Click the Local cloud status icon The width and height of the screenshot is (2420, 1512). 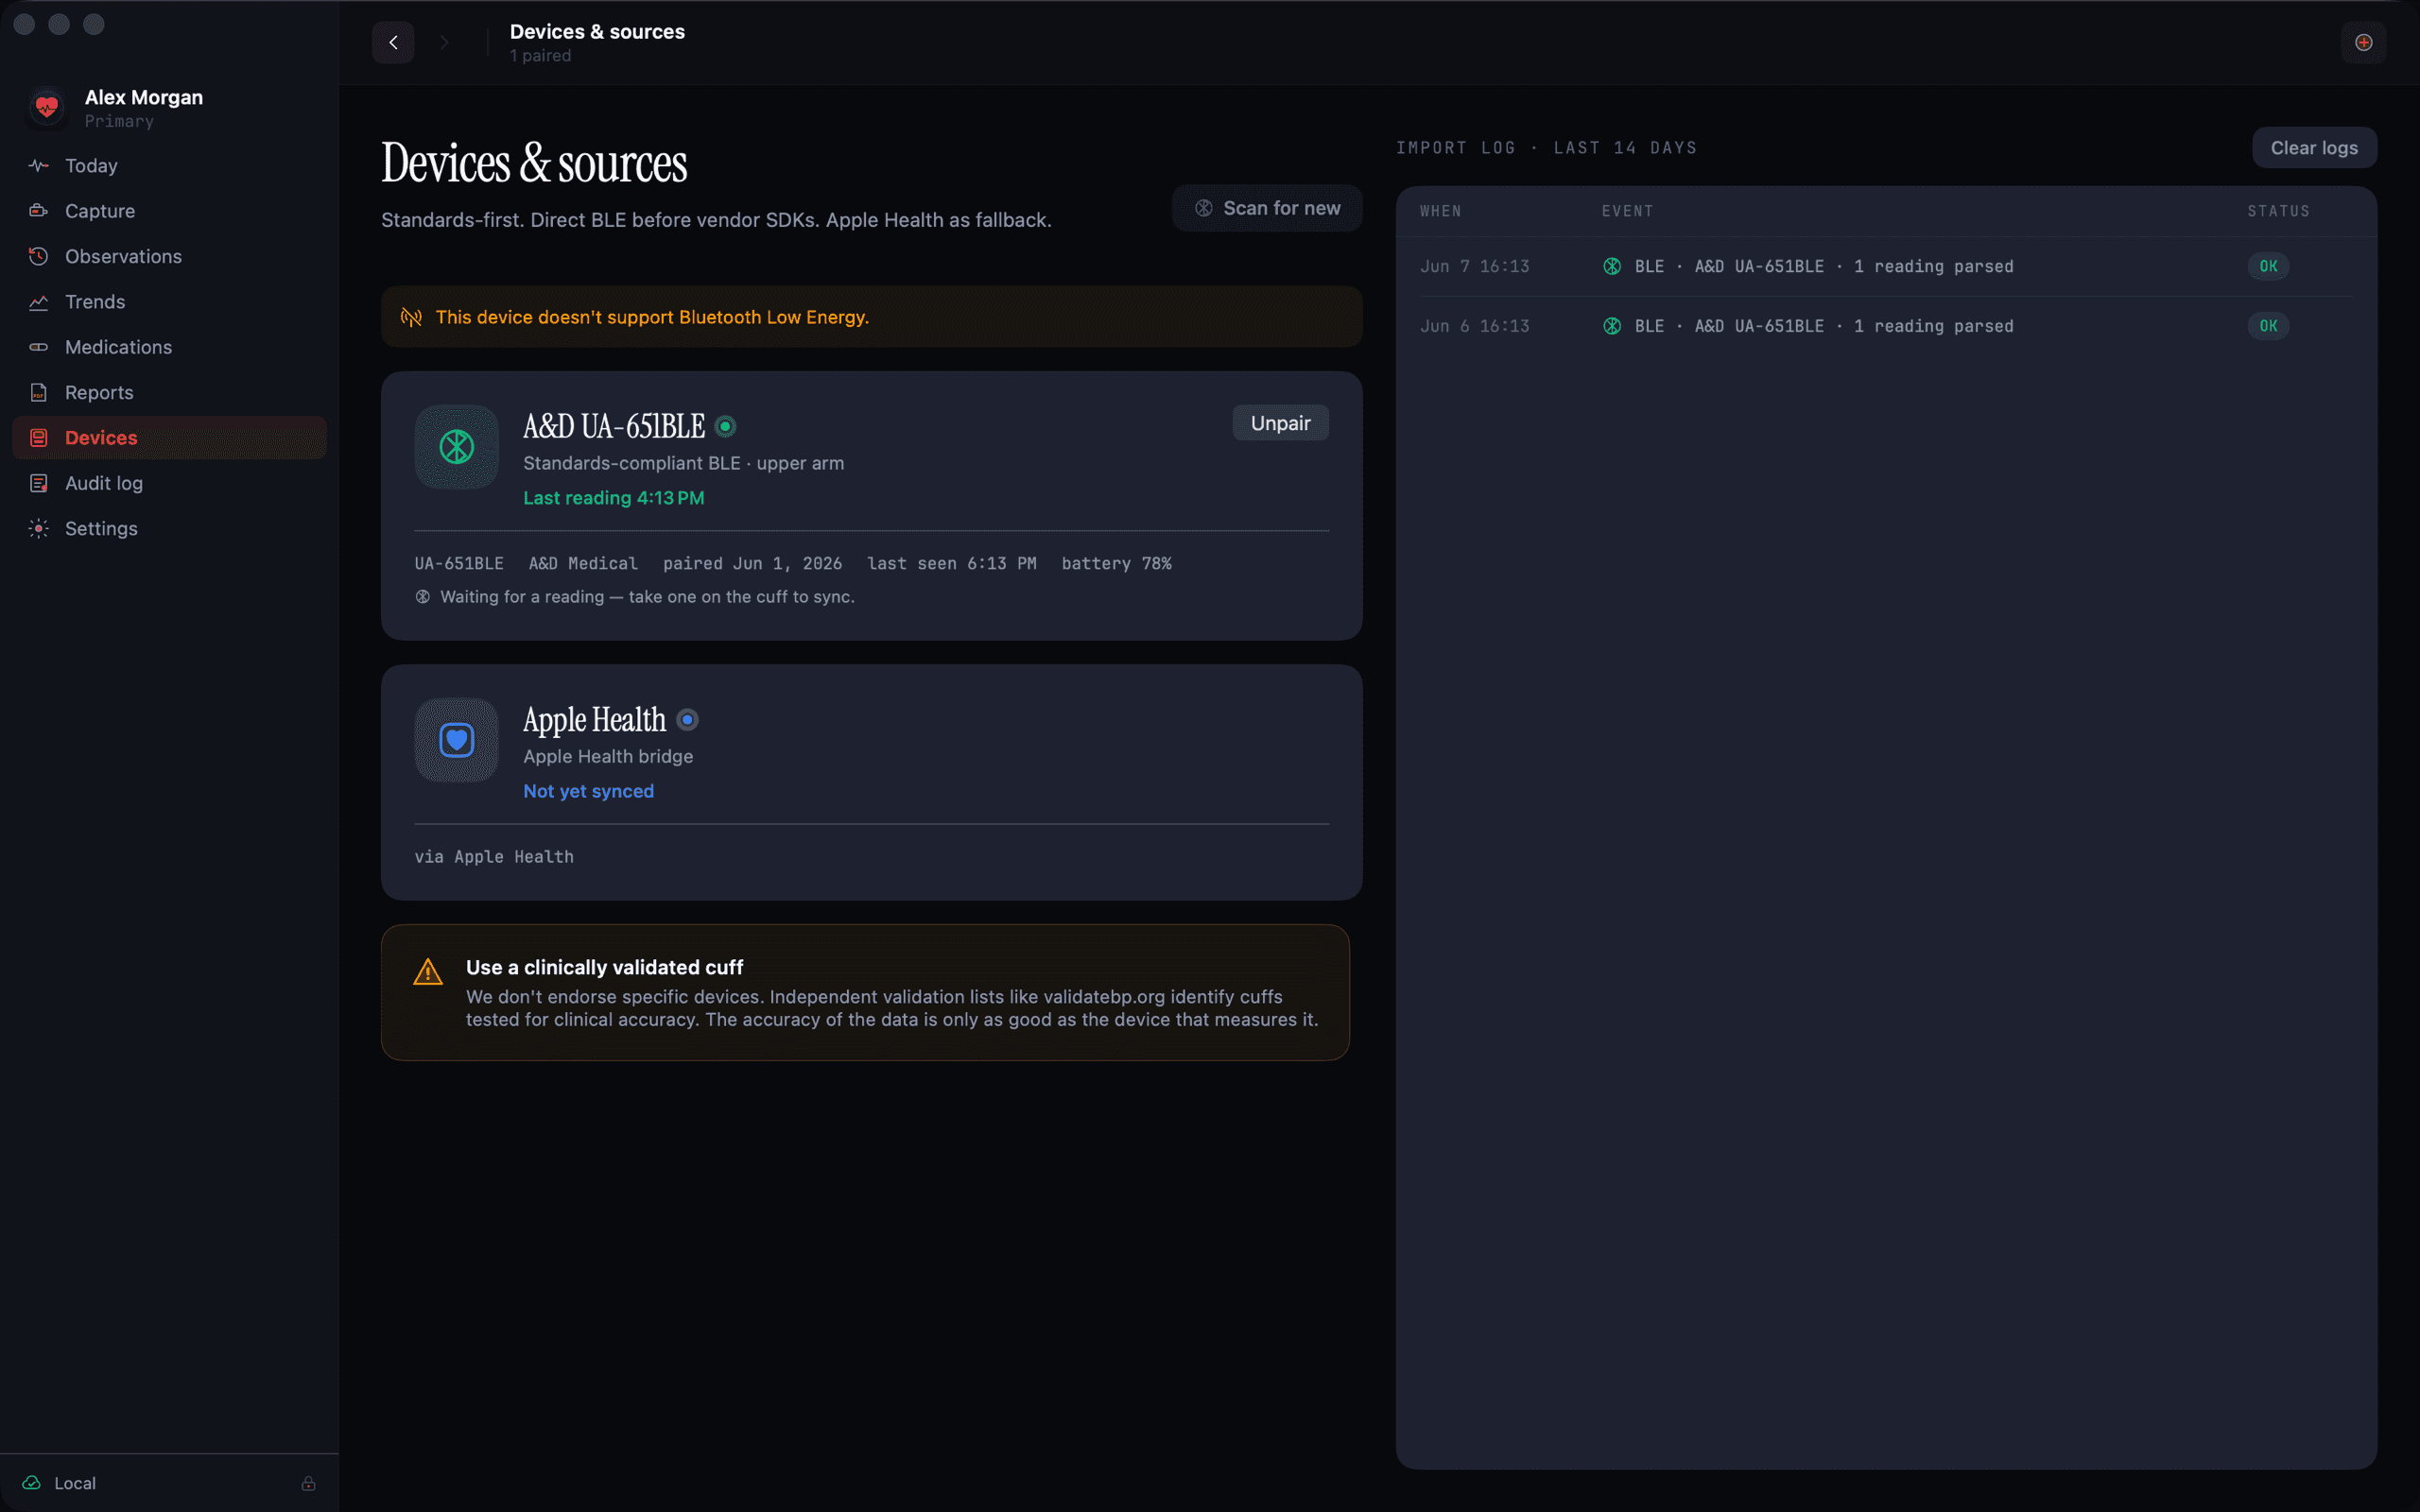click(32, 1483)
